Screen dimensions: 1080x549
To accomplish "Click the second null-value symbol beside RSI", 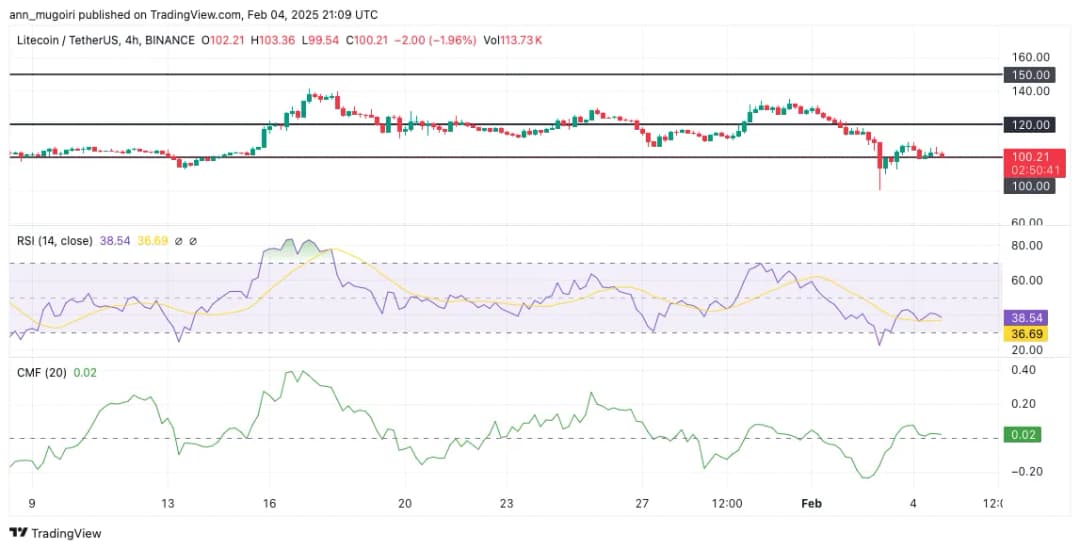I will click(193, 241).
